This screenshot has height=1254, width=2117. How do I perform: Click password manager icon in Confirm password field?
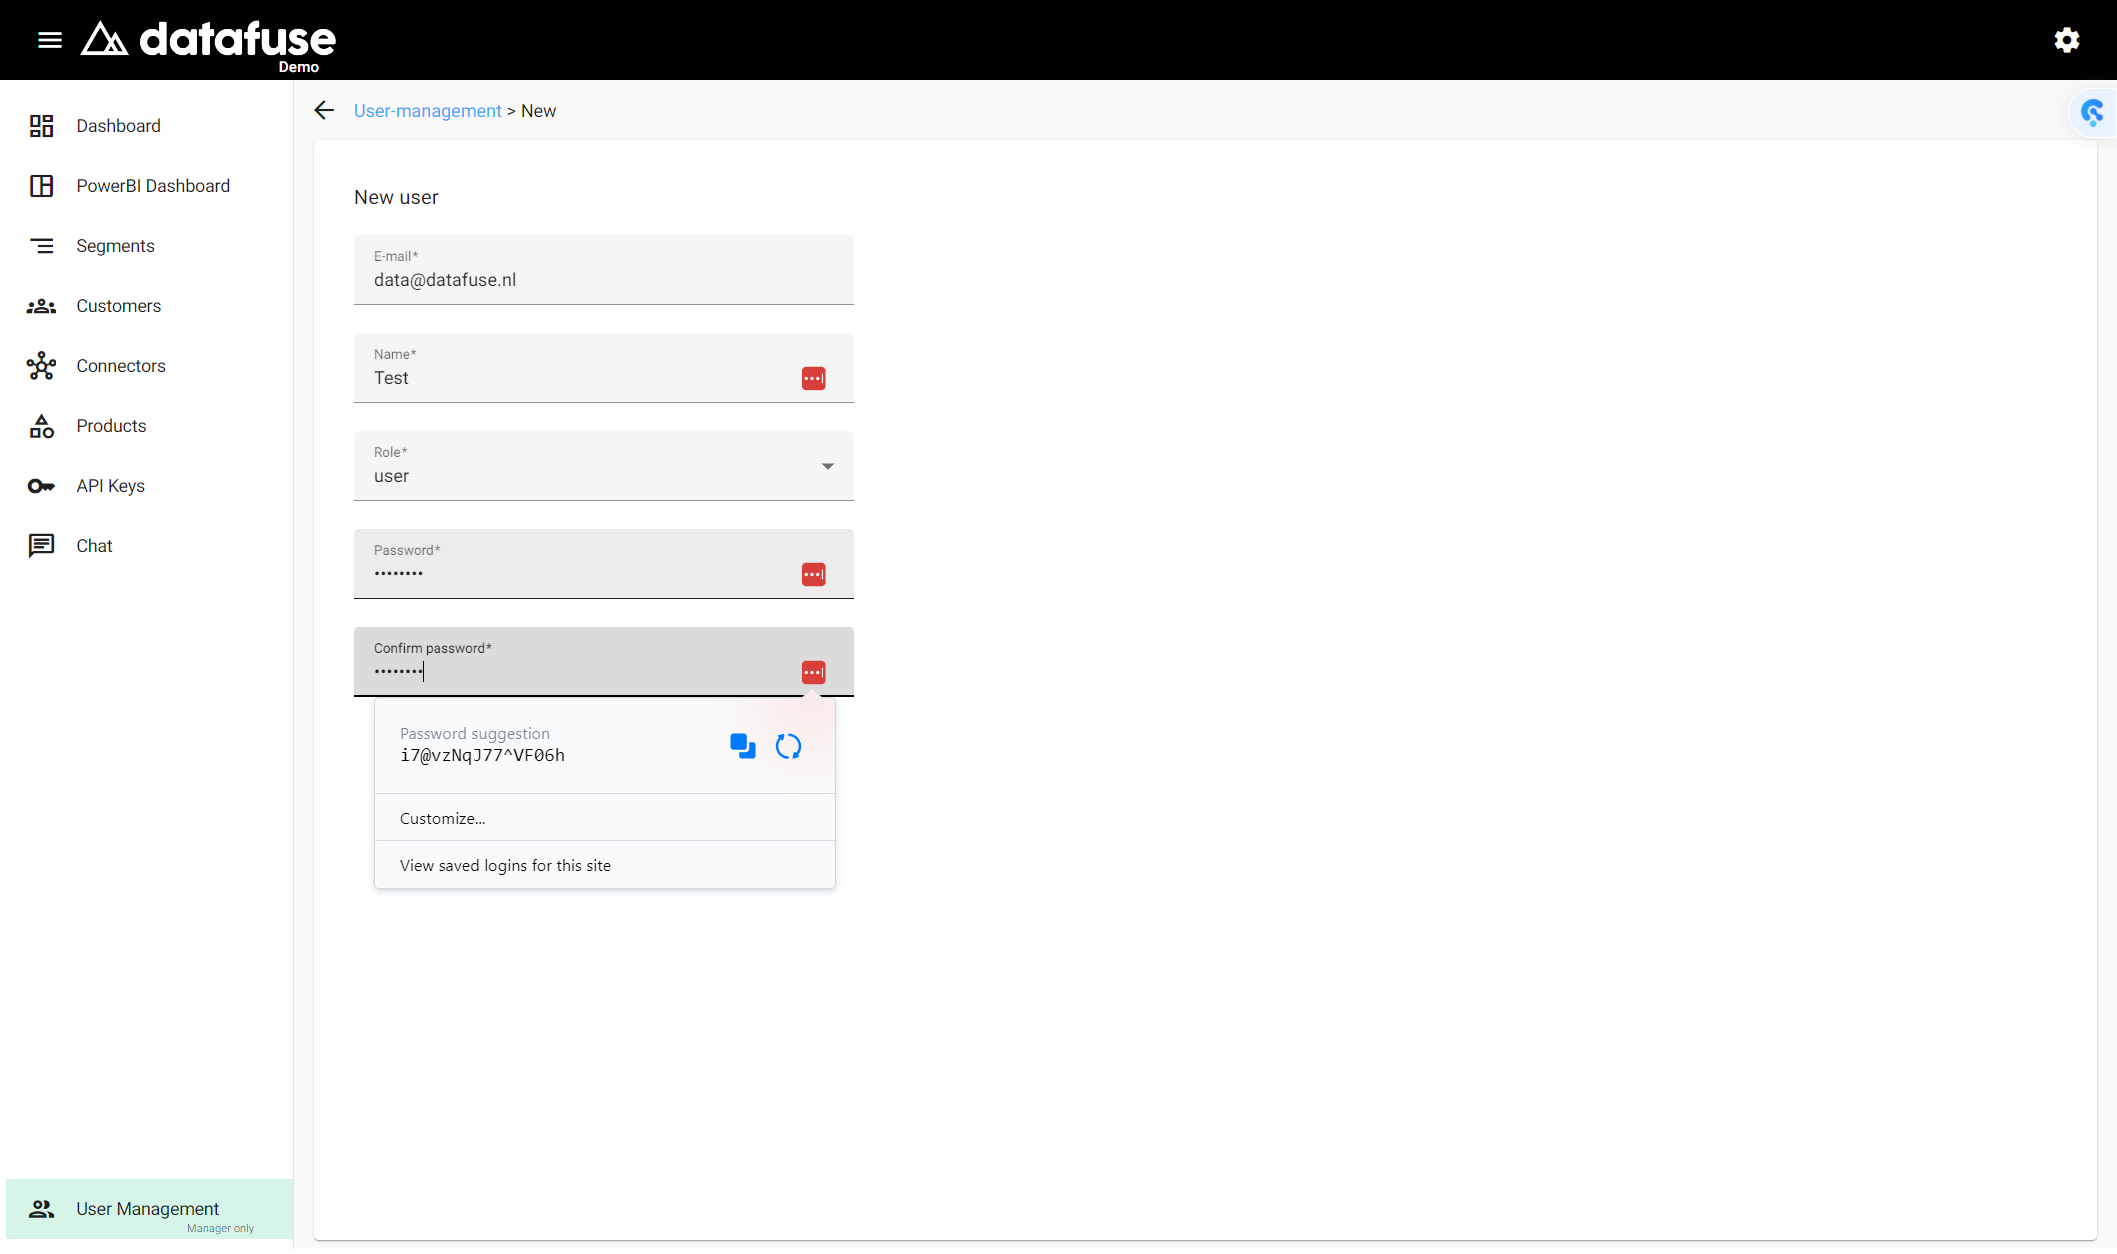813,672
